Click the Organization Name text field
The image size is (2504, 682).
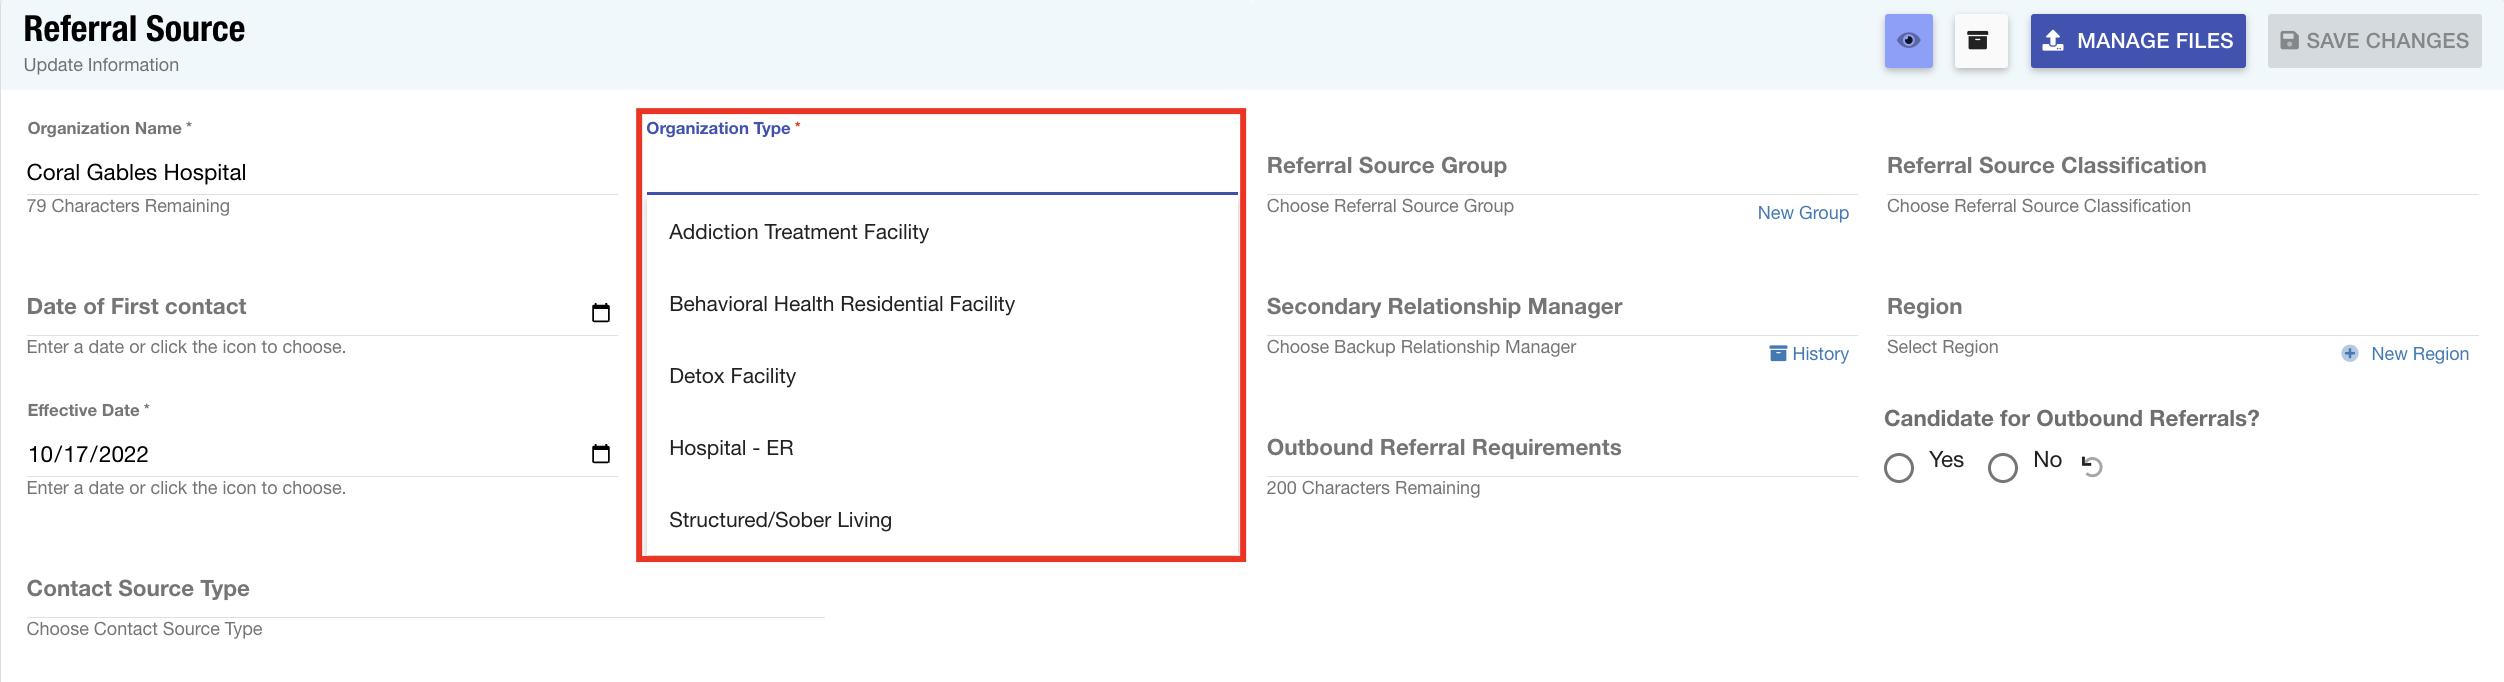(320, 173)
